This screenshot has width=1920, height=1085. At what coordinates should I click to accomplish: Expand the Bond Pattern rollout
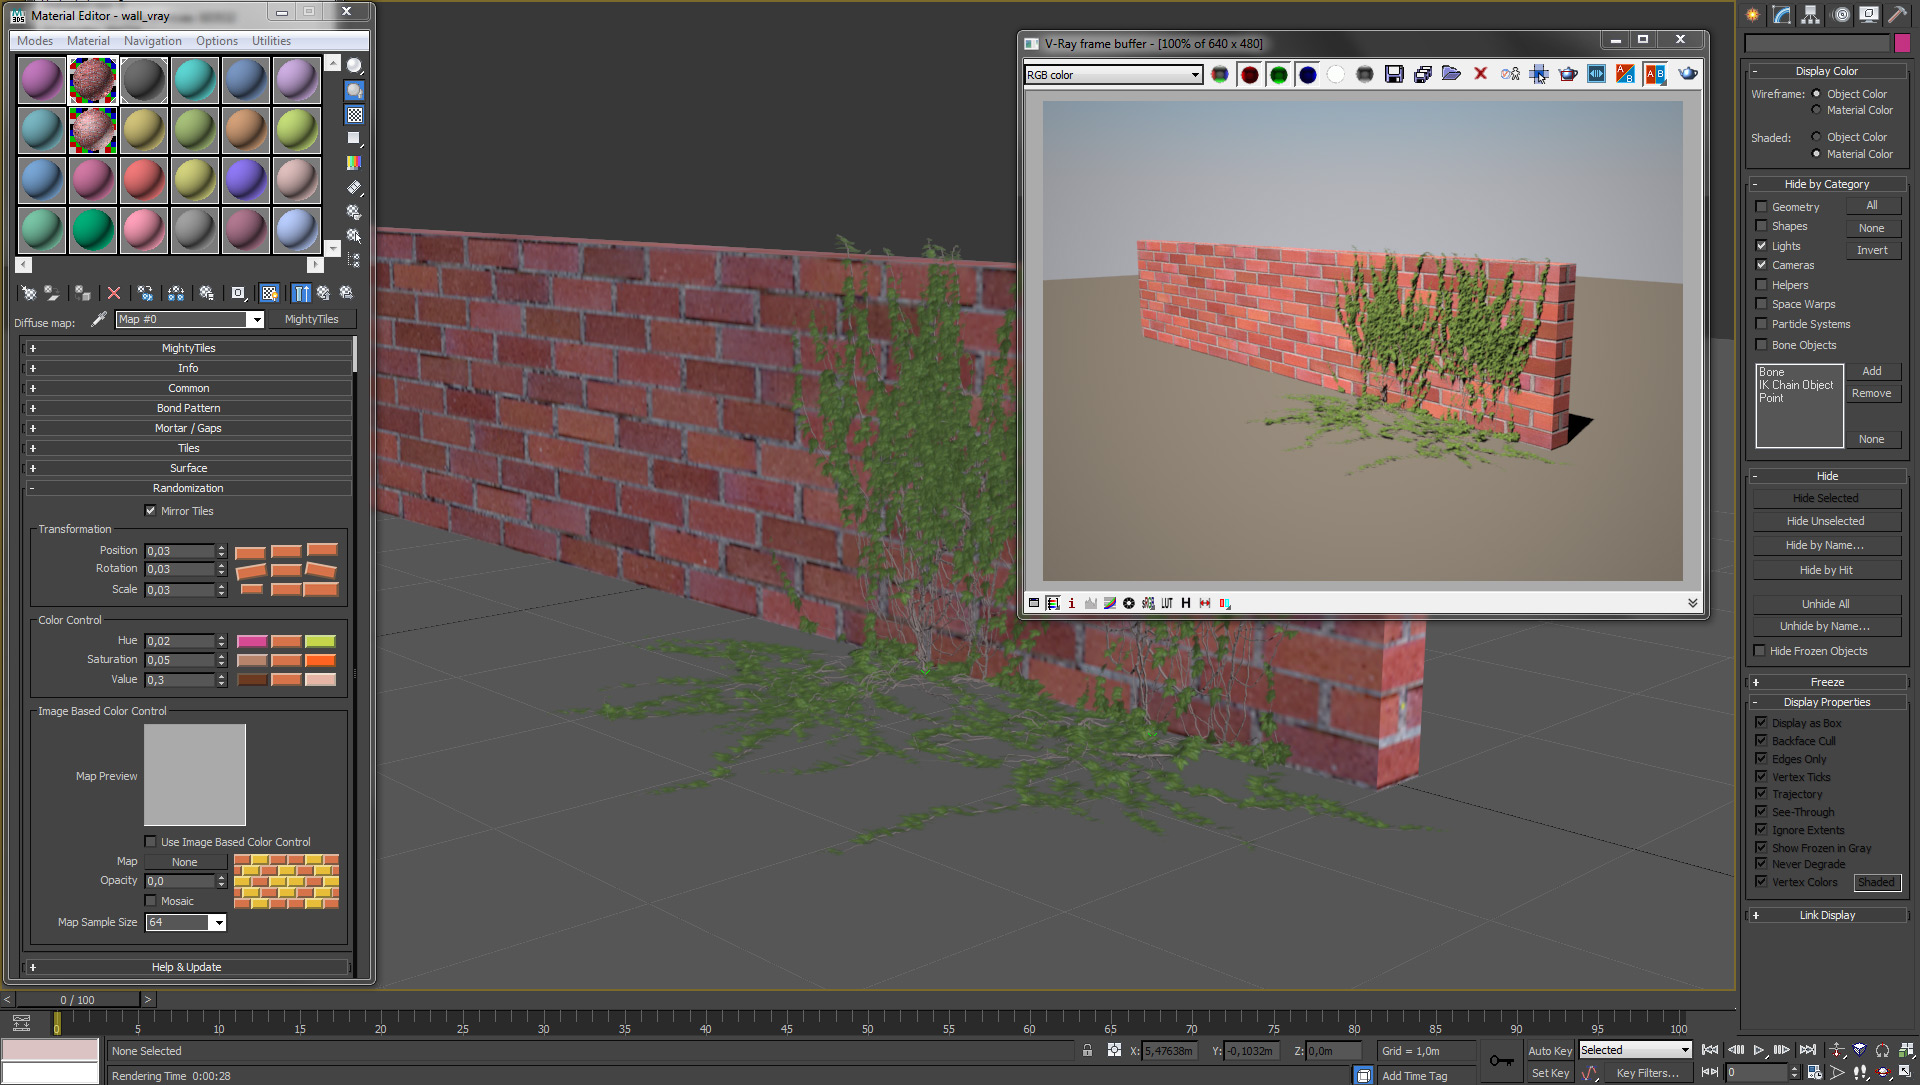pos(188,408)
